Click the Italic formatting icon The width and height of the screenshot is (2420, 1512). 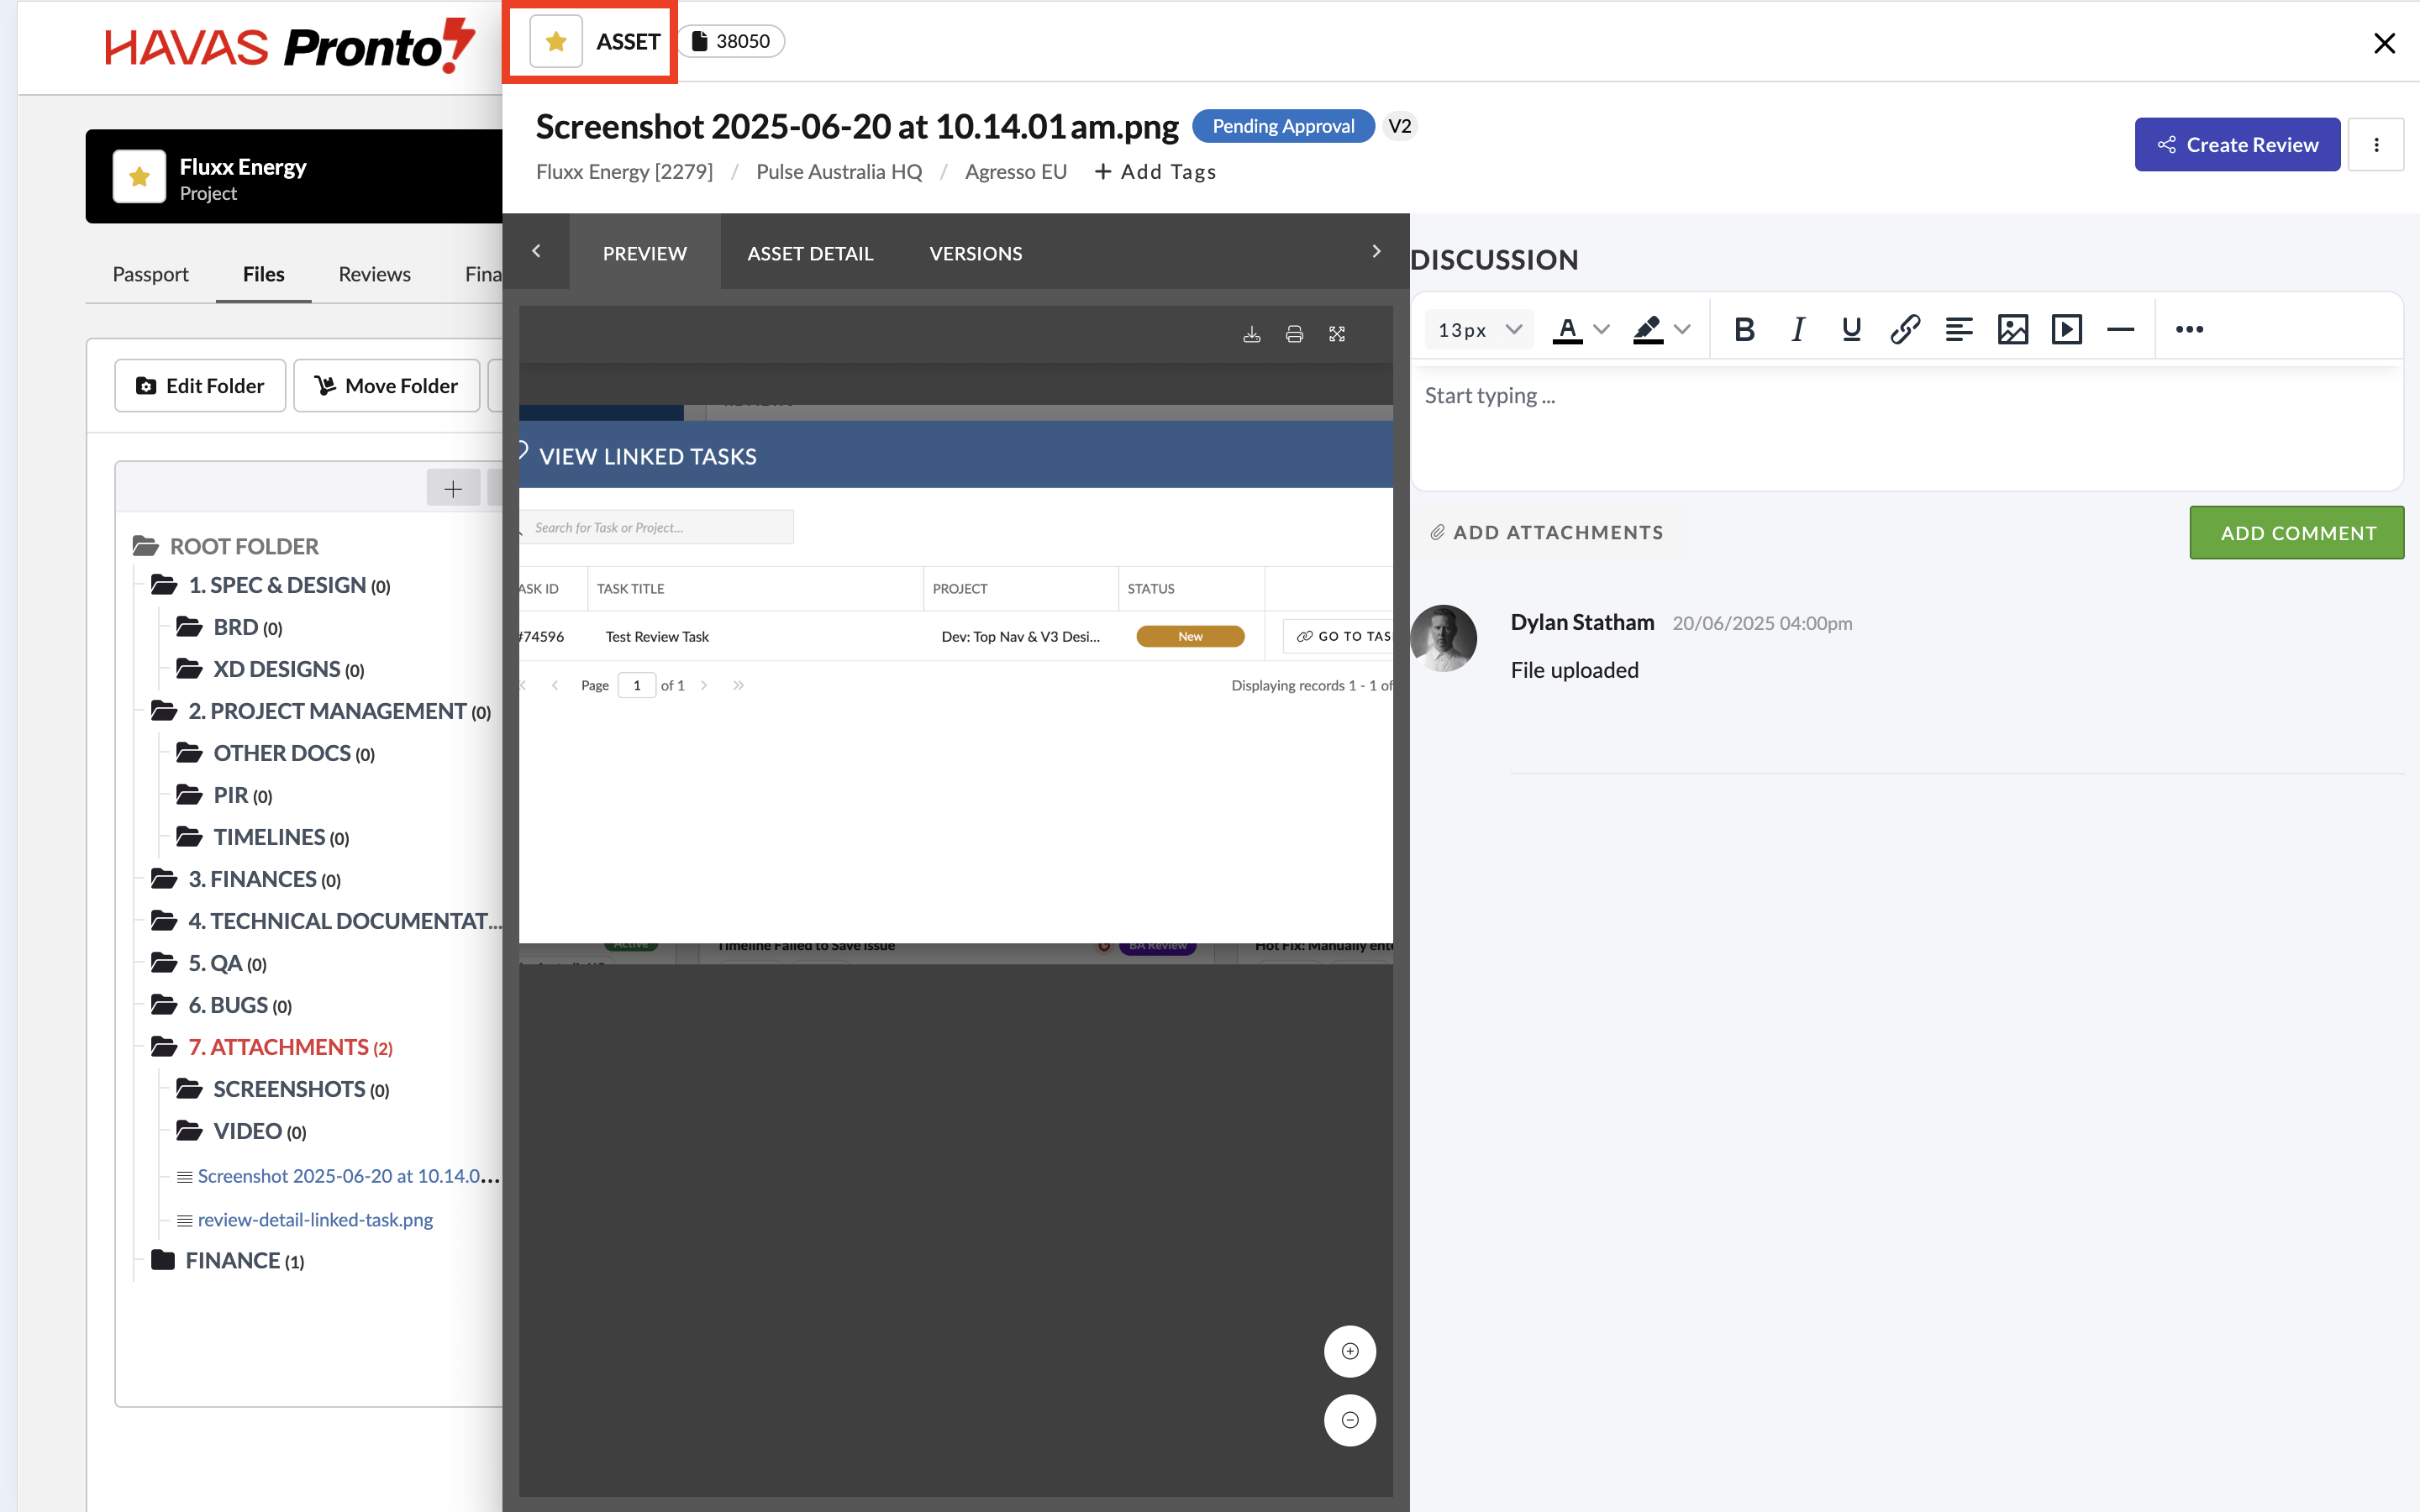(x=1797, y=329)
